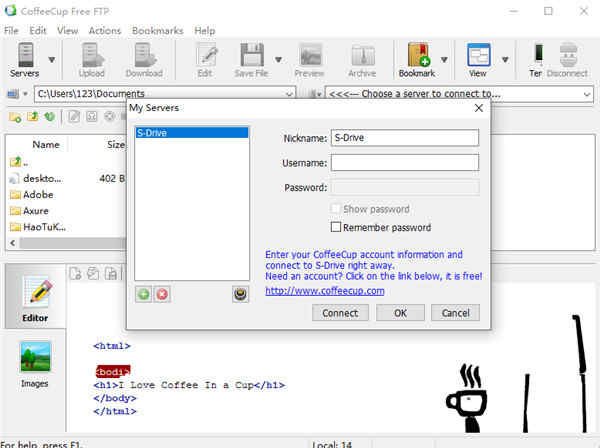
Task: Click the edit file icon in local toolbar
Action: point(74,116)
